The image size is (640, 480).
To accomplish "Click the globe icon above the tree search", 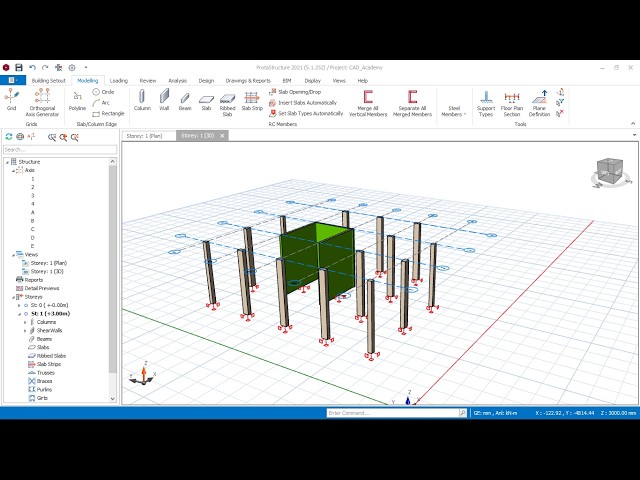I will pyautogui.click(x=20, y=137).
